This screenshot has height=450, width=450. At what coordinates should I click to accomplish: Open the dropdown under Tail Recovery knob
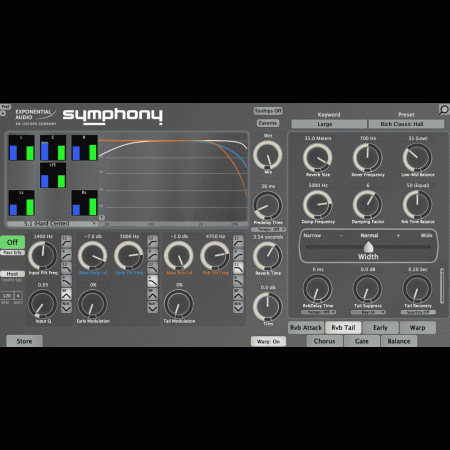(x=418, y=312)
